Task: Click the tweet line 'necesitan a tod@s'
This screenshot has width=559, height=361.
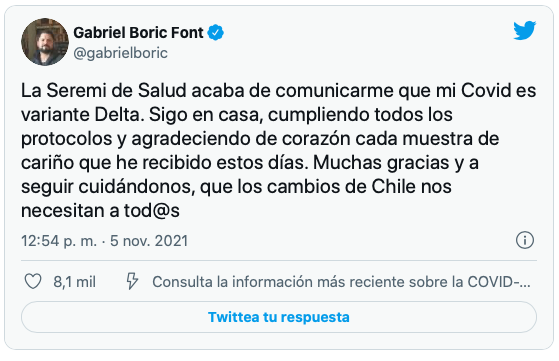Action: (x=100, y=211)
